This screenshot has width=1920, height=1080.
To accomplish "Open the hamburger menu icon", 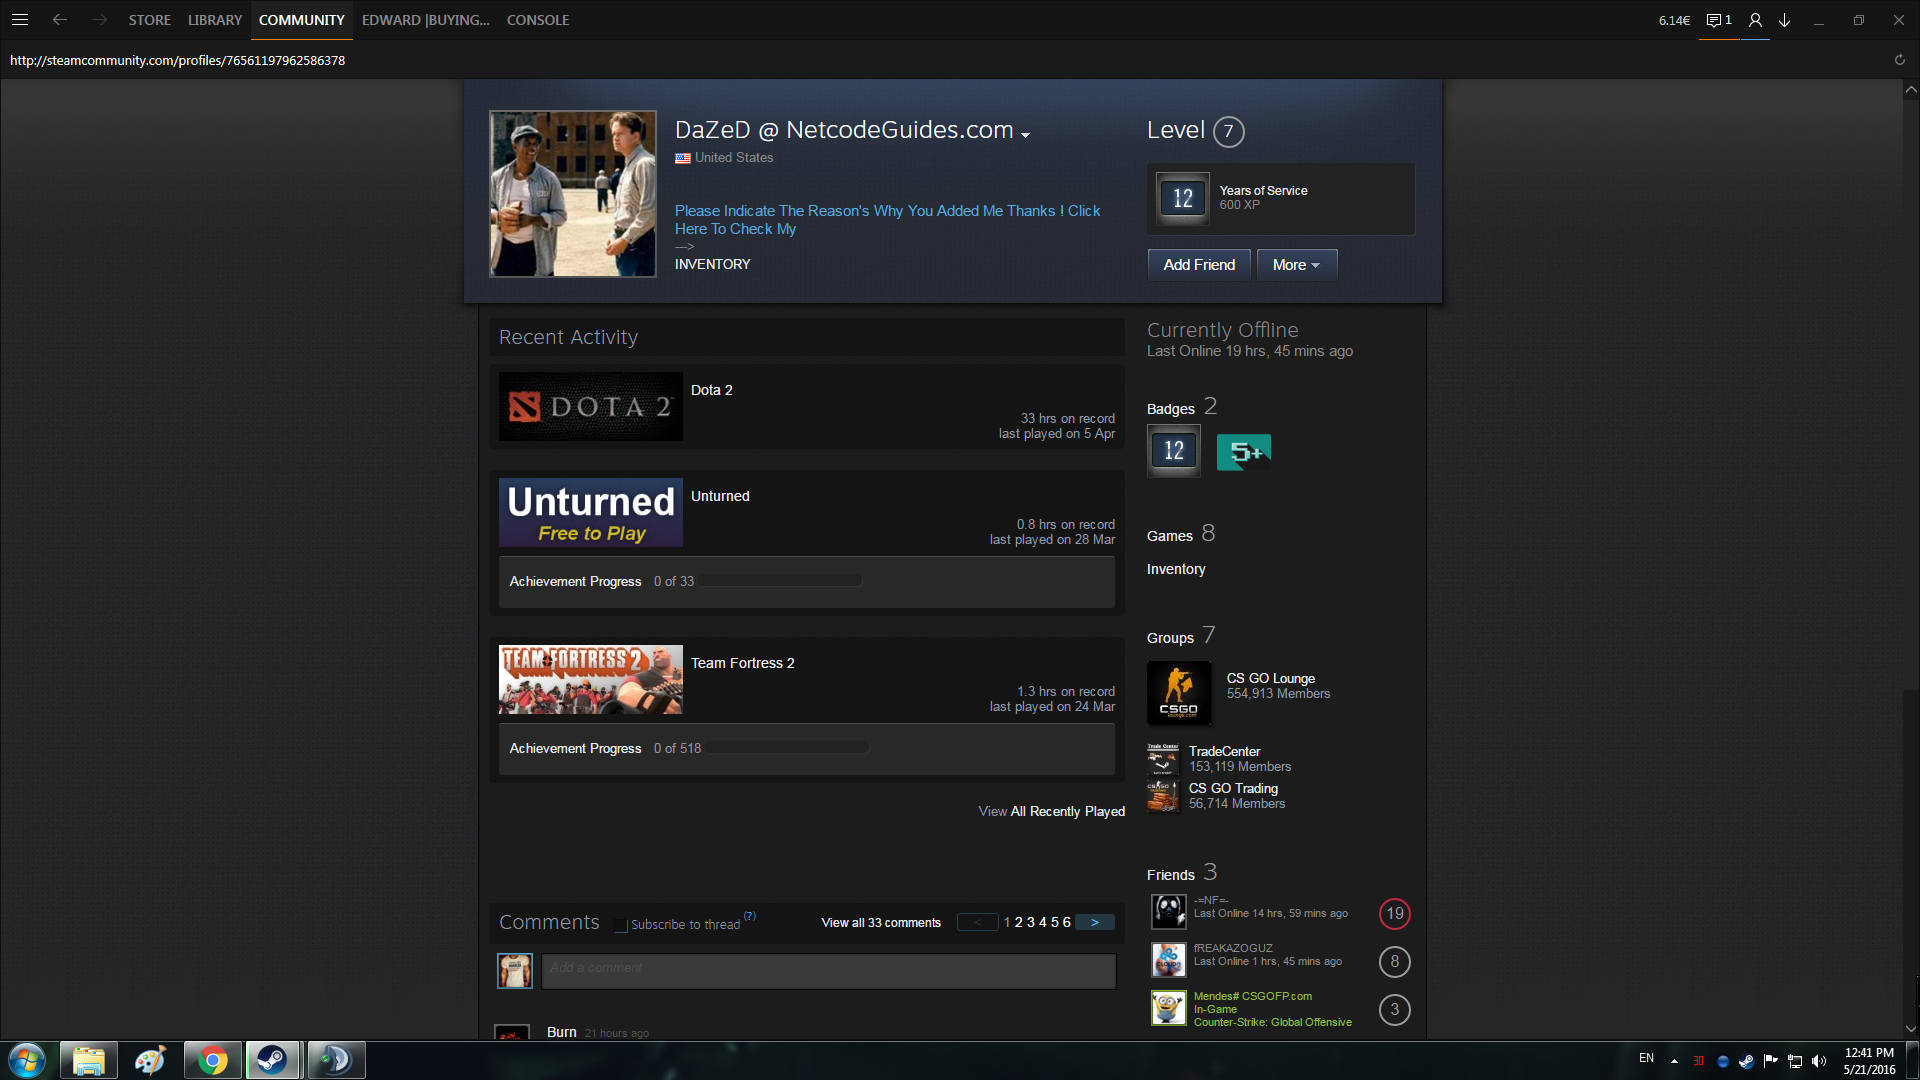I will [19, 20].
